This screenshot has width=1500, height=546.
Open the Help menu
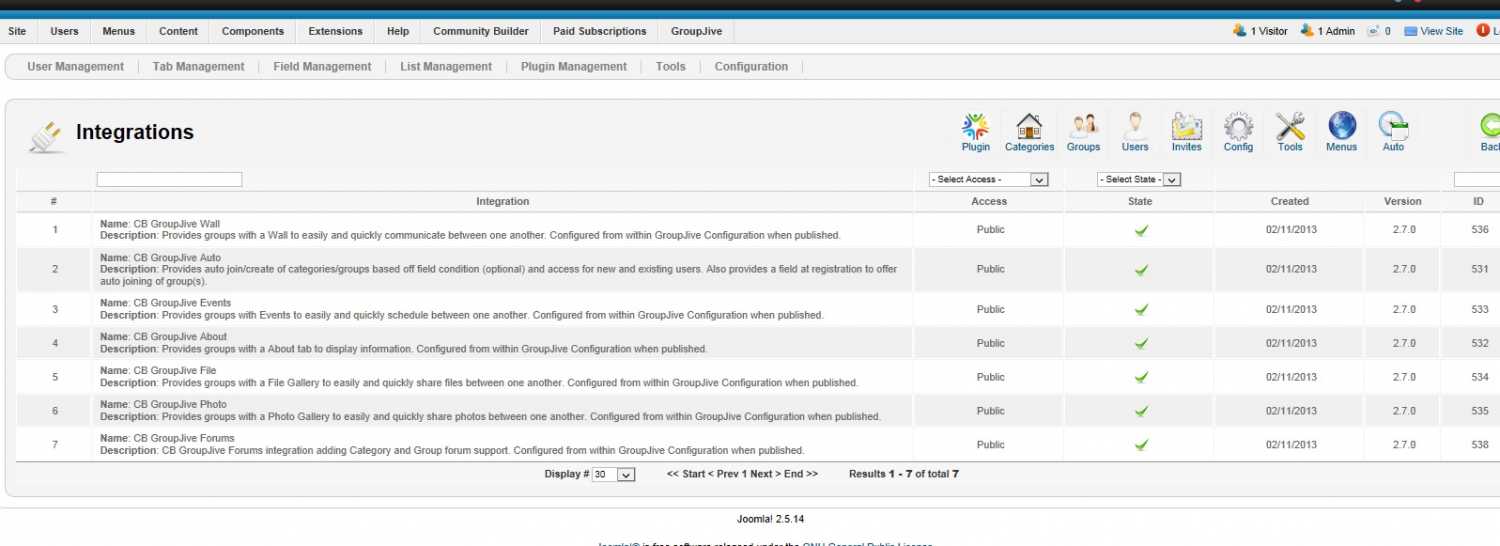pyautogui.click(x=398, y=31)
